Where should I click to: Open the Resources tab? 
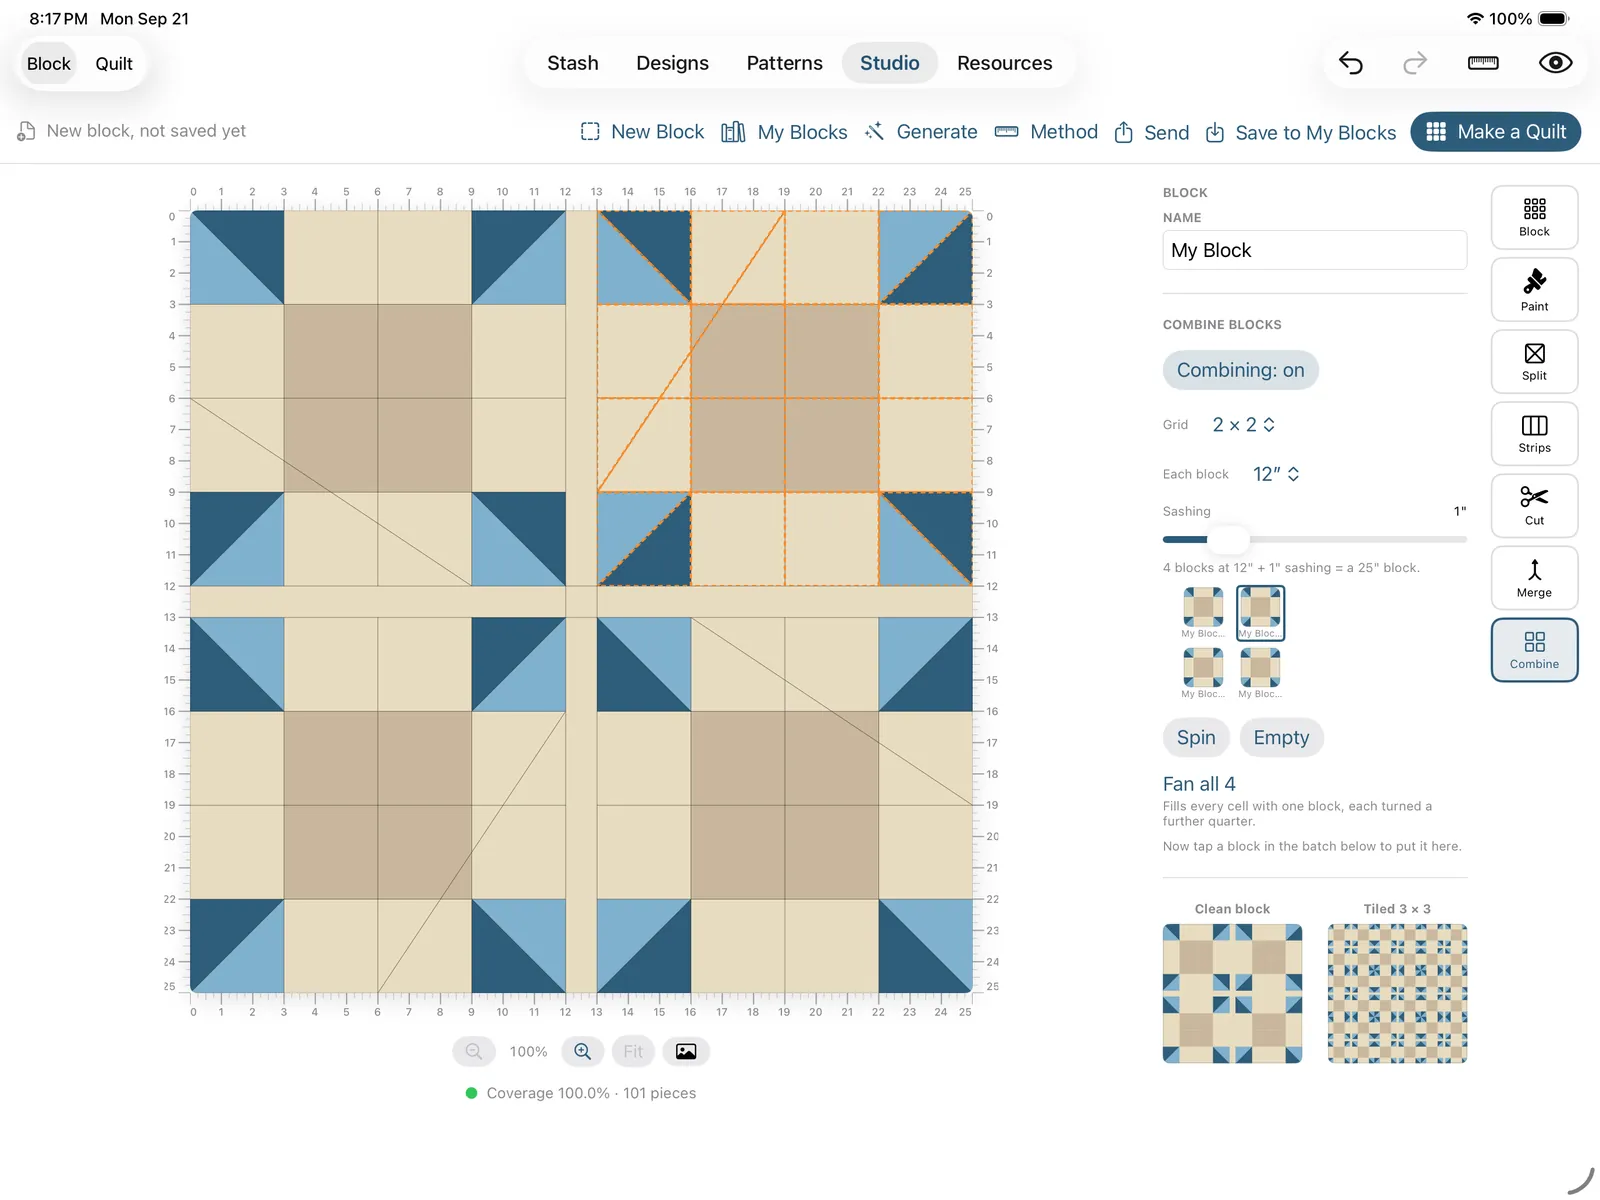click(1004, 63)
